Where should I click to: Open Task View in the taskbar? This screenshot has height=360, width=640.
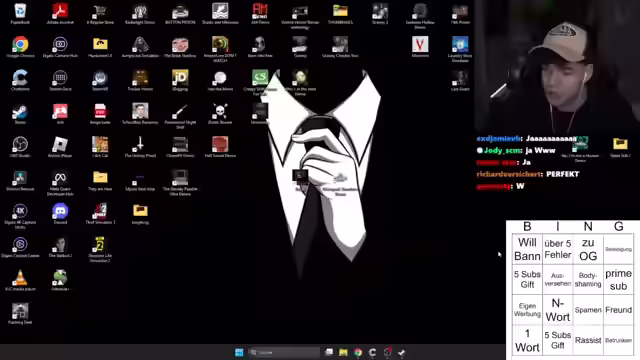[329, 352]
